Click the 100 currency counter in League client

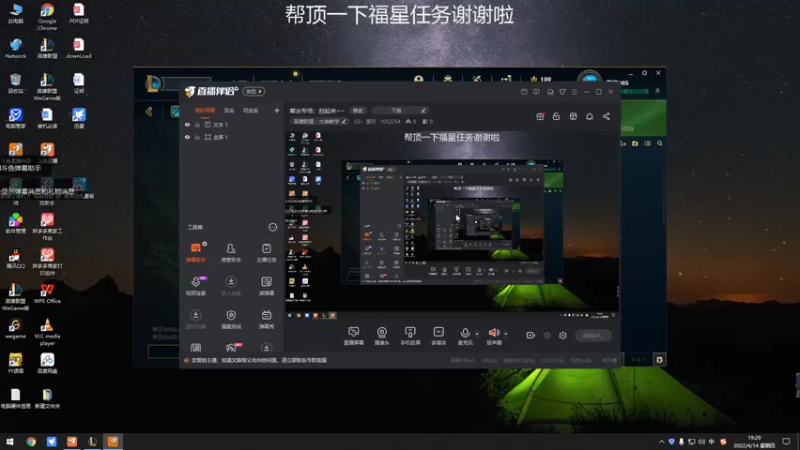[541, 79]
